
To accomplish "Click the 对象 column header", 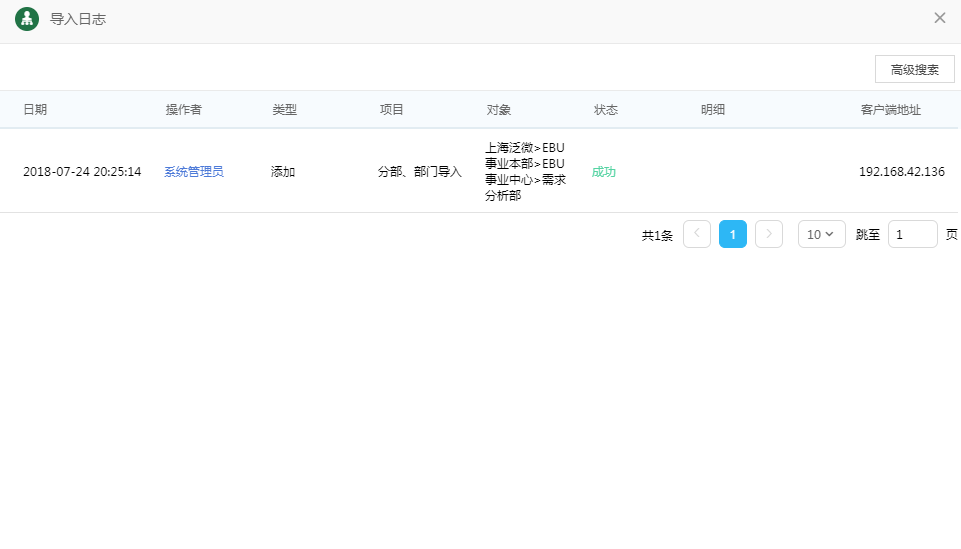I will 499,110.
